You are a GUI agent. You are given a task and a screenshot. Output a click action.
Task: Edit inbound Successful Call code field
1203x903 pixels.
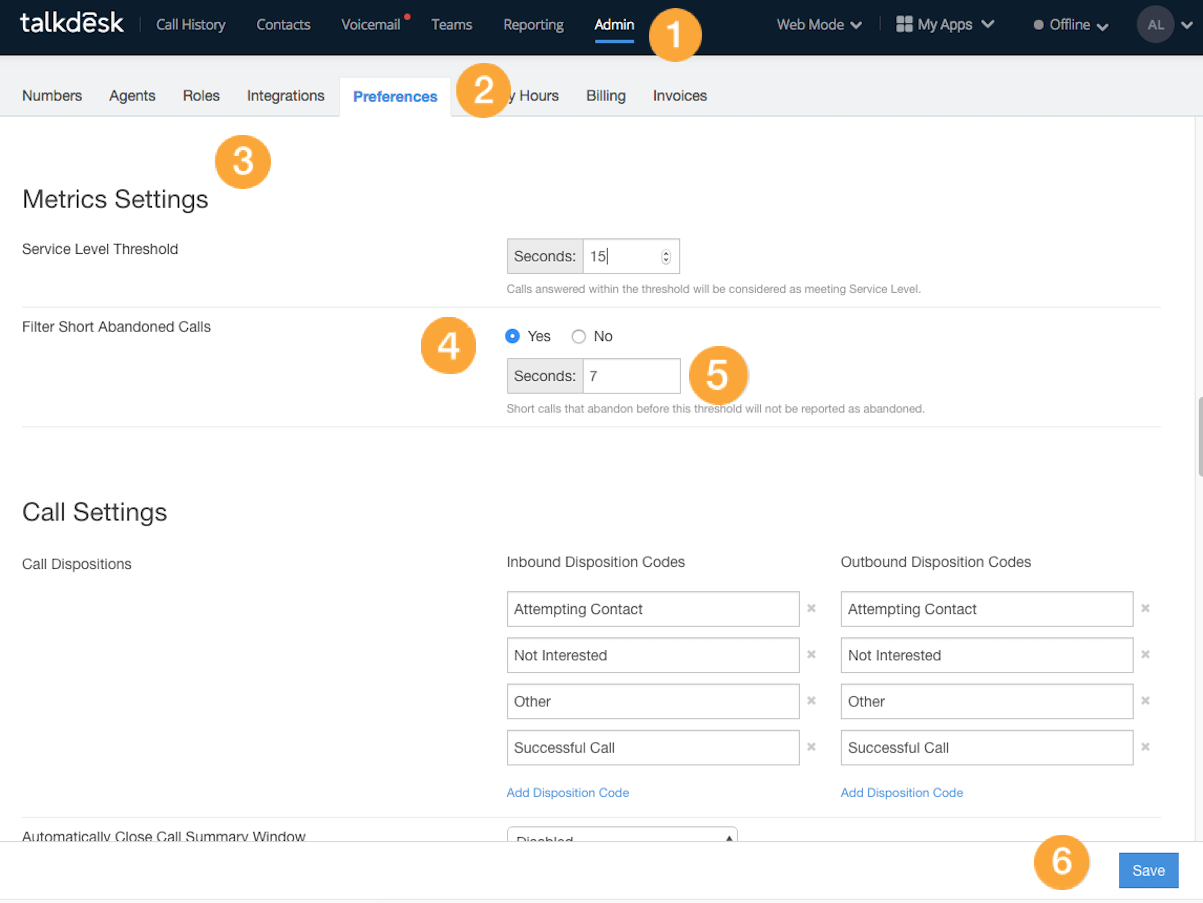653,747
